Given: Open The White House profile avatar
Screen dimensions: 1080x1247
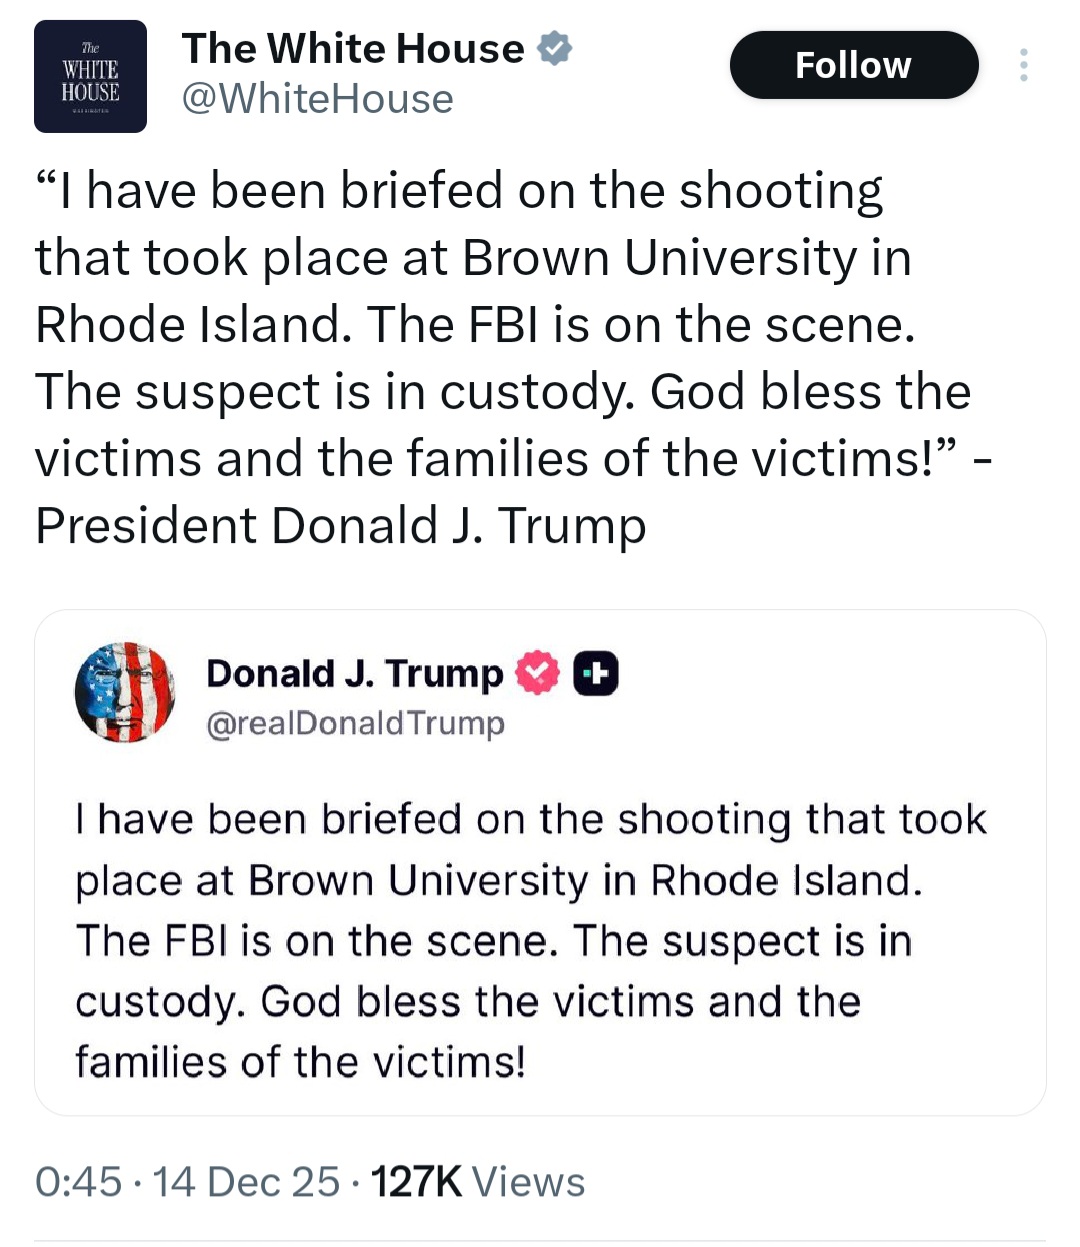Looking at the screenshot, I should [90, 77].
